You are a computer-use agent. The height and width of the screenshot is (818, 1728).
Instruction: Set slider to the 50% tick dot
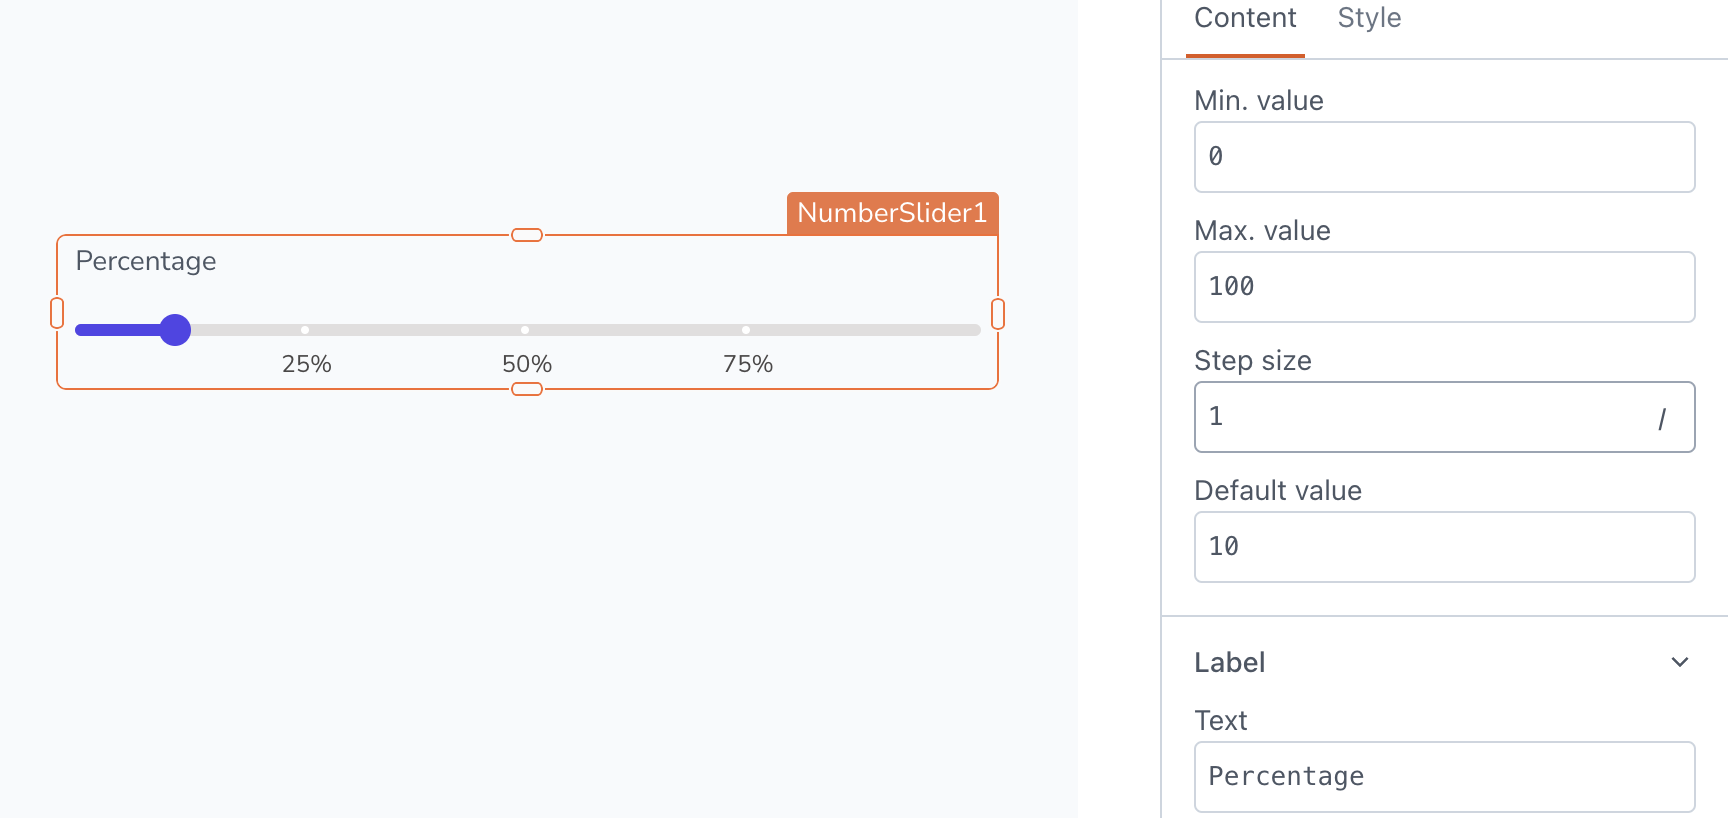(525, 330)
